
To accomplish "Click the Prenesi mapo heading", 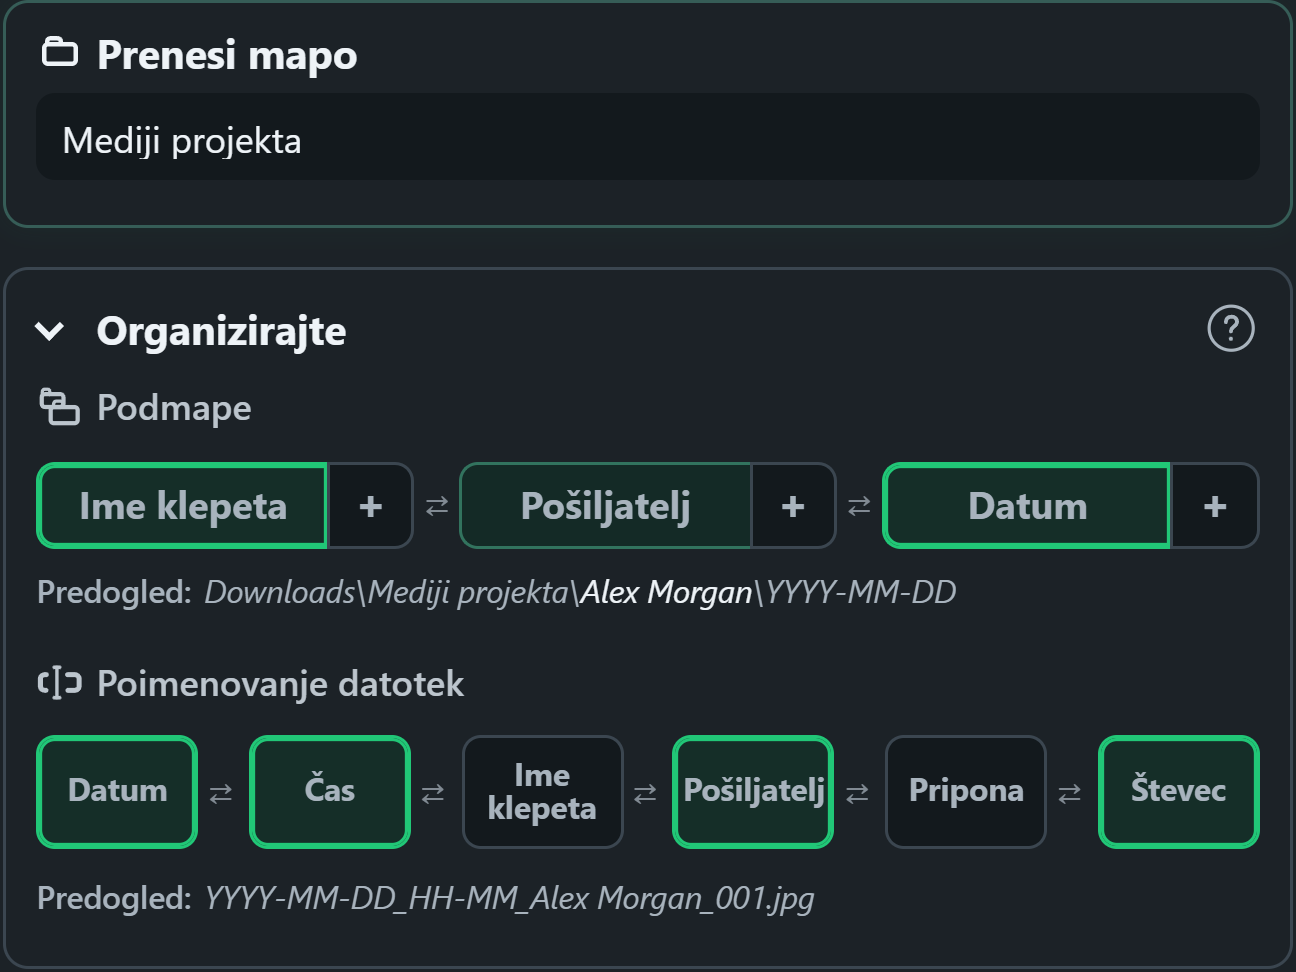I will coord(227,55).
